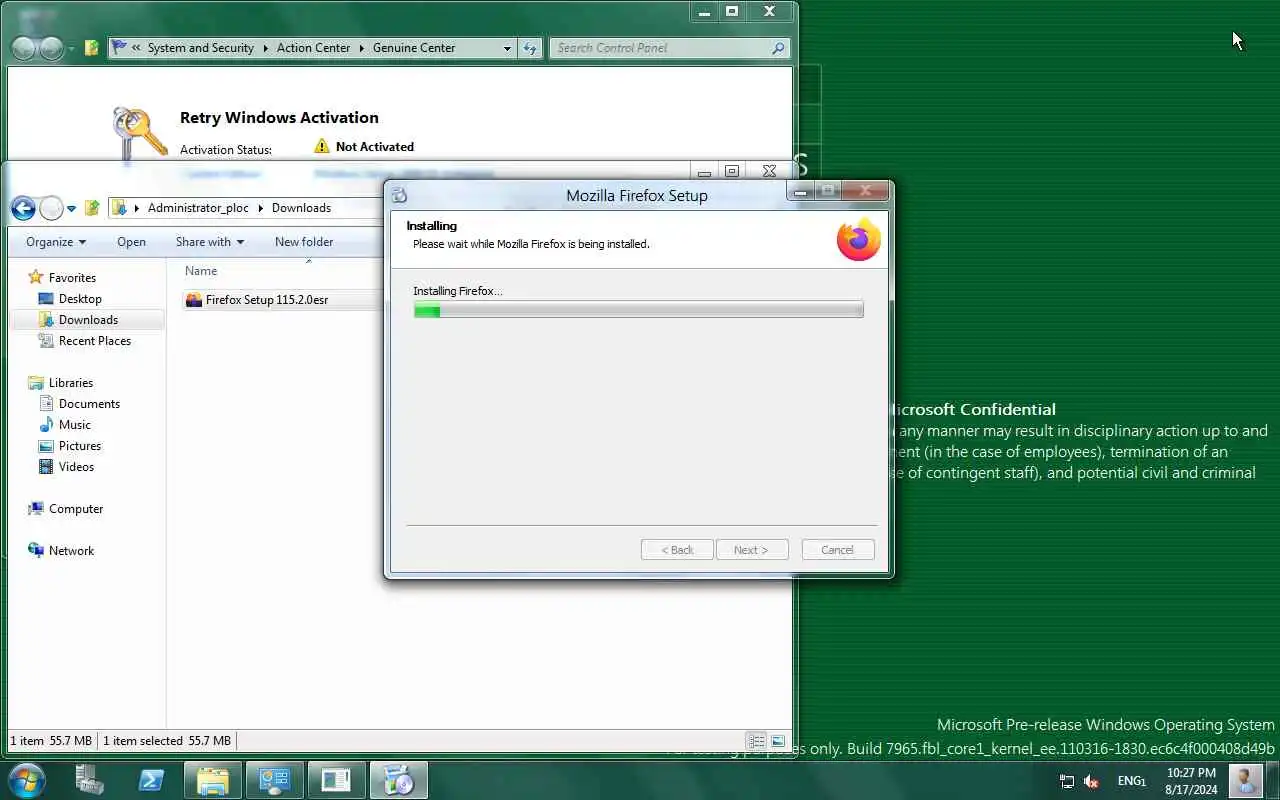Click the Firefox installer taskbar button
Viewport: 1280px width, 800px height.
tap(399, 780)
